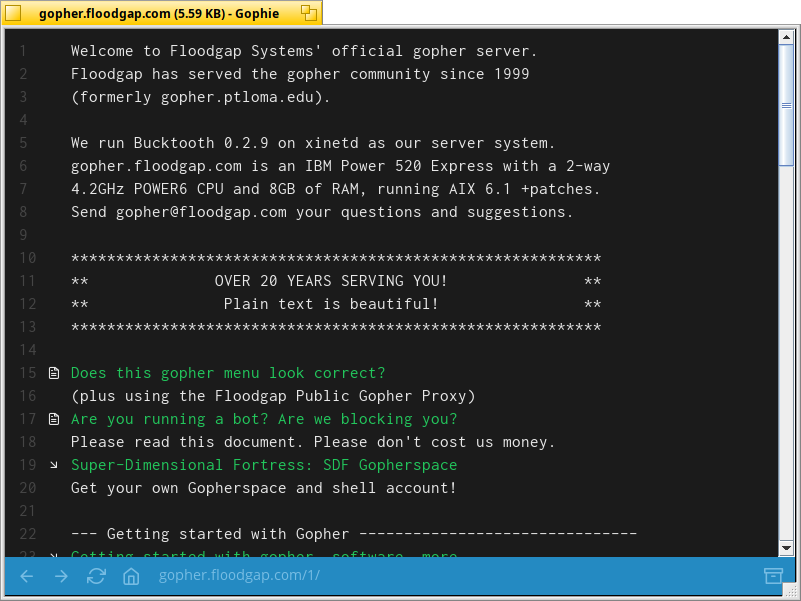Click the heading '--- Getting started with Gopher'
This screenshot has height=601, width=801.
[354, 534]
